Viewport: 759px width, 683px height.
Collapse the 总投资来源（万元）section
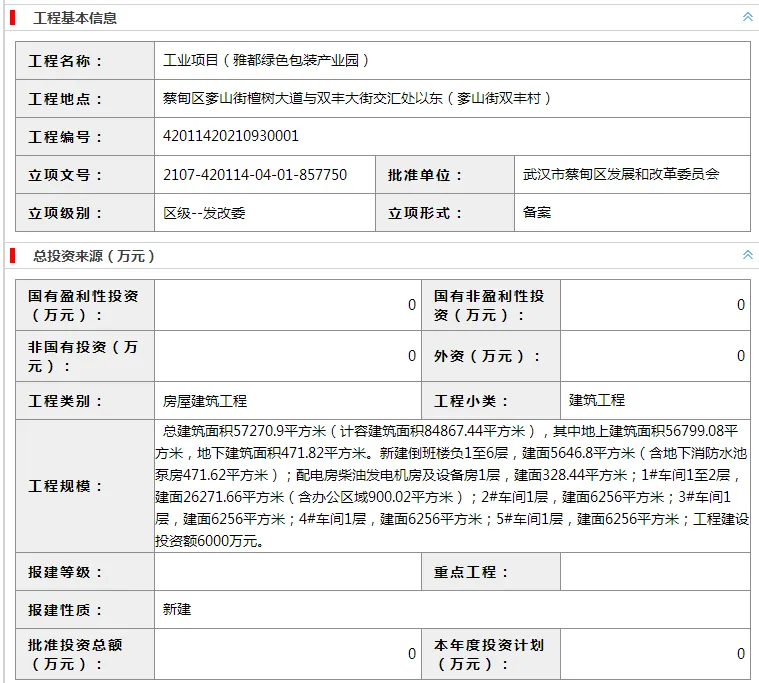click(x=747, y=255)
